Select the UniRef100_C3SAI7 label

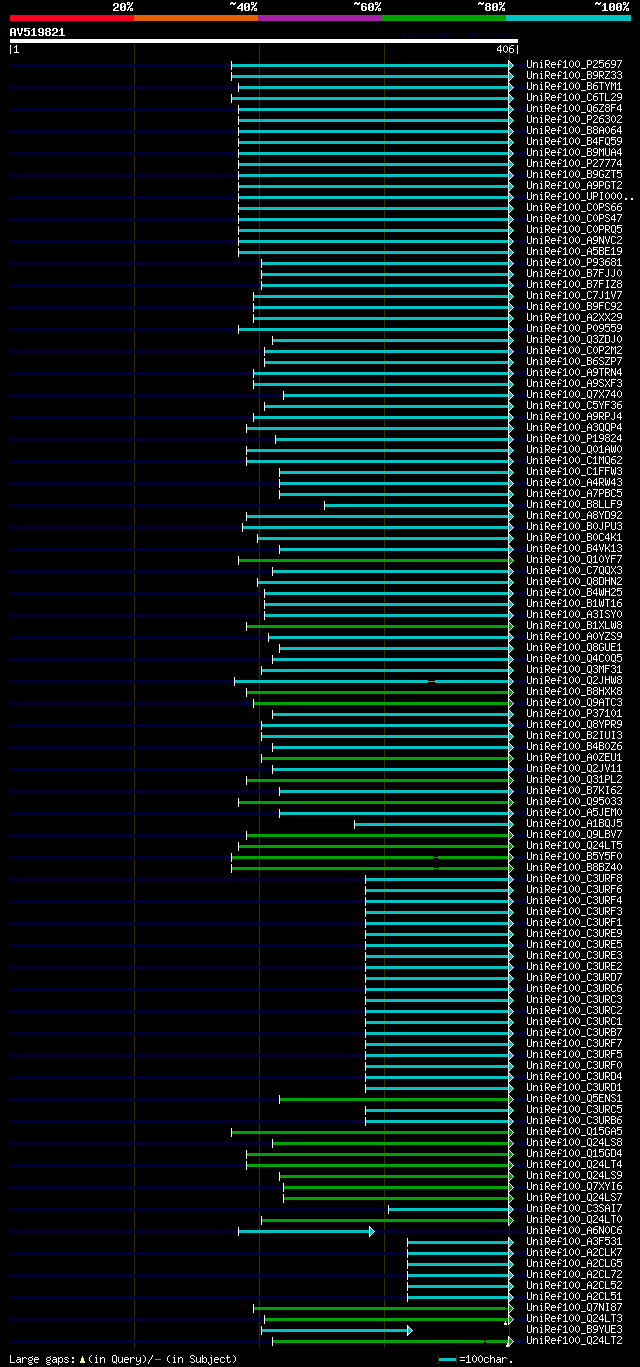click(574, 1209)
